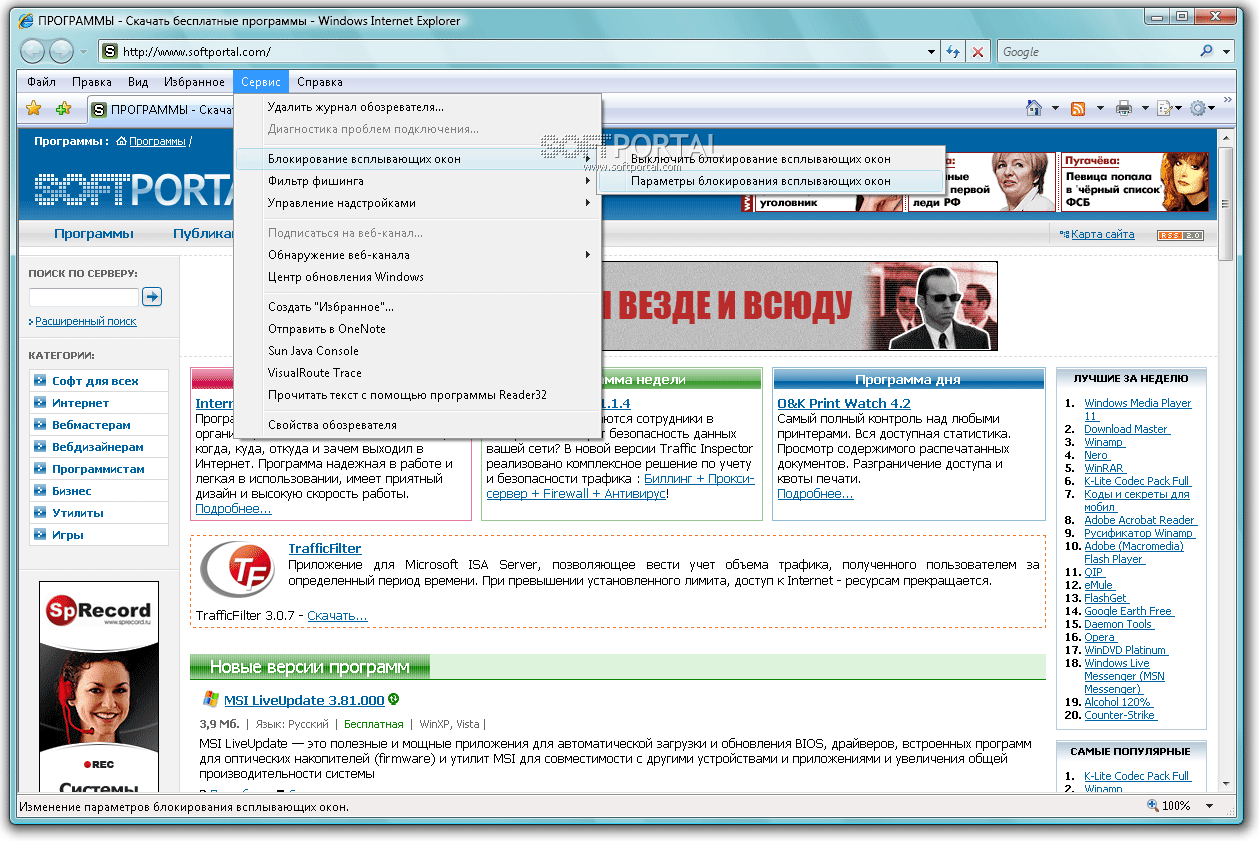Screen dimensions: 1259x841
Task: Click the SpRecord advertisement banner
Action: (99, 687)
